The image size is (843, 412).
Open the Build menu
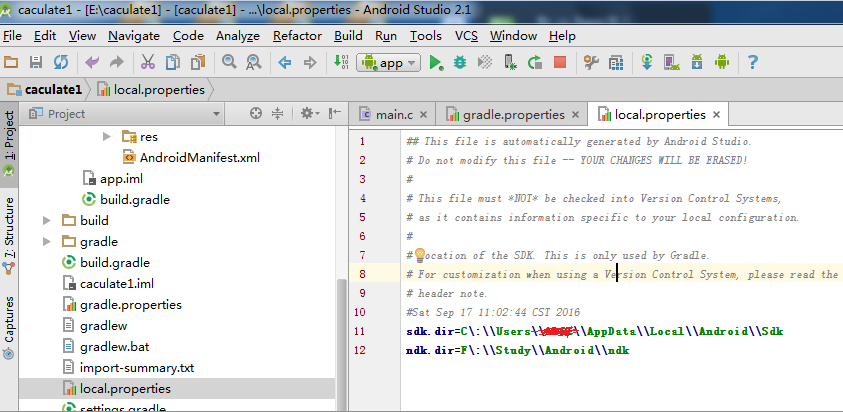(x=348, y=36)
